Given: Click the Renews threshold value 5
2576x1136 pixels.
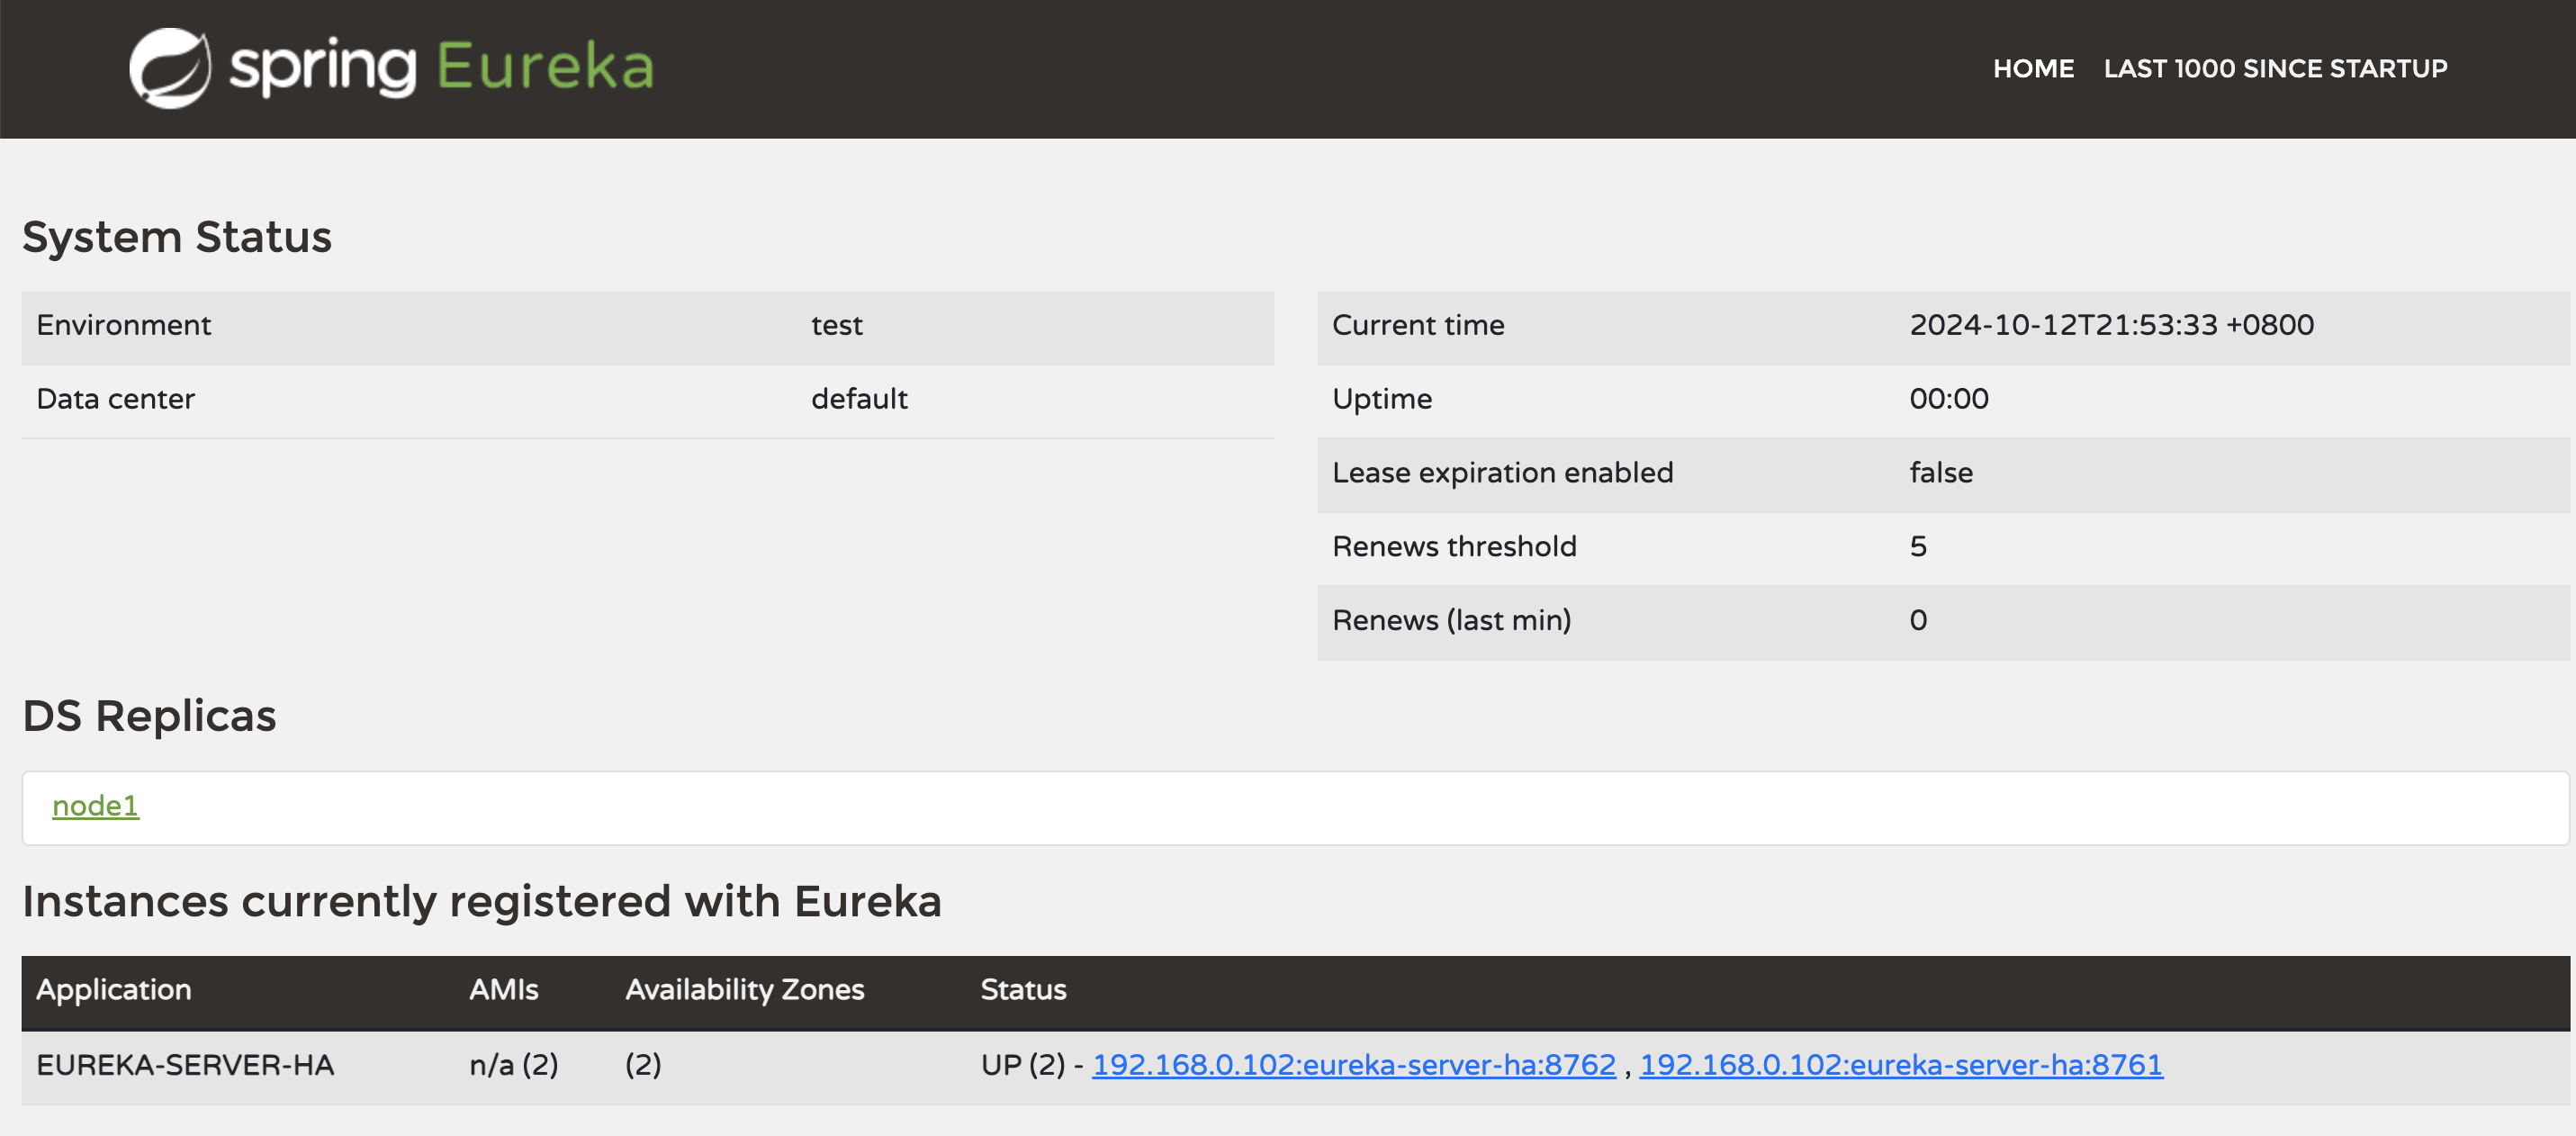Looking at the screenshot, I should [x=1917, y=547].
